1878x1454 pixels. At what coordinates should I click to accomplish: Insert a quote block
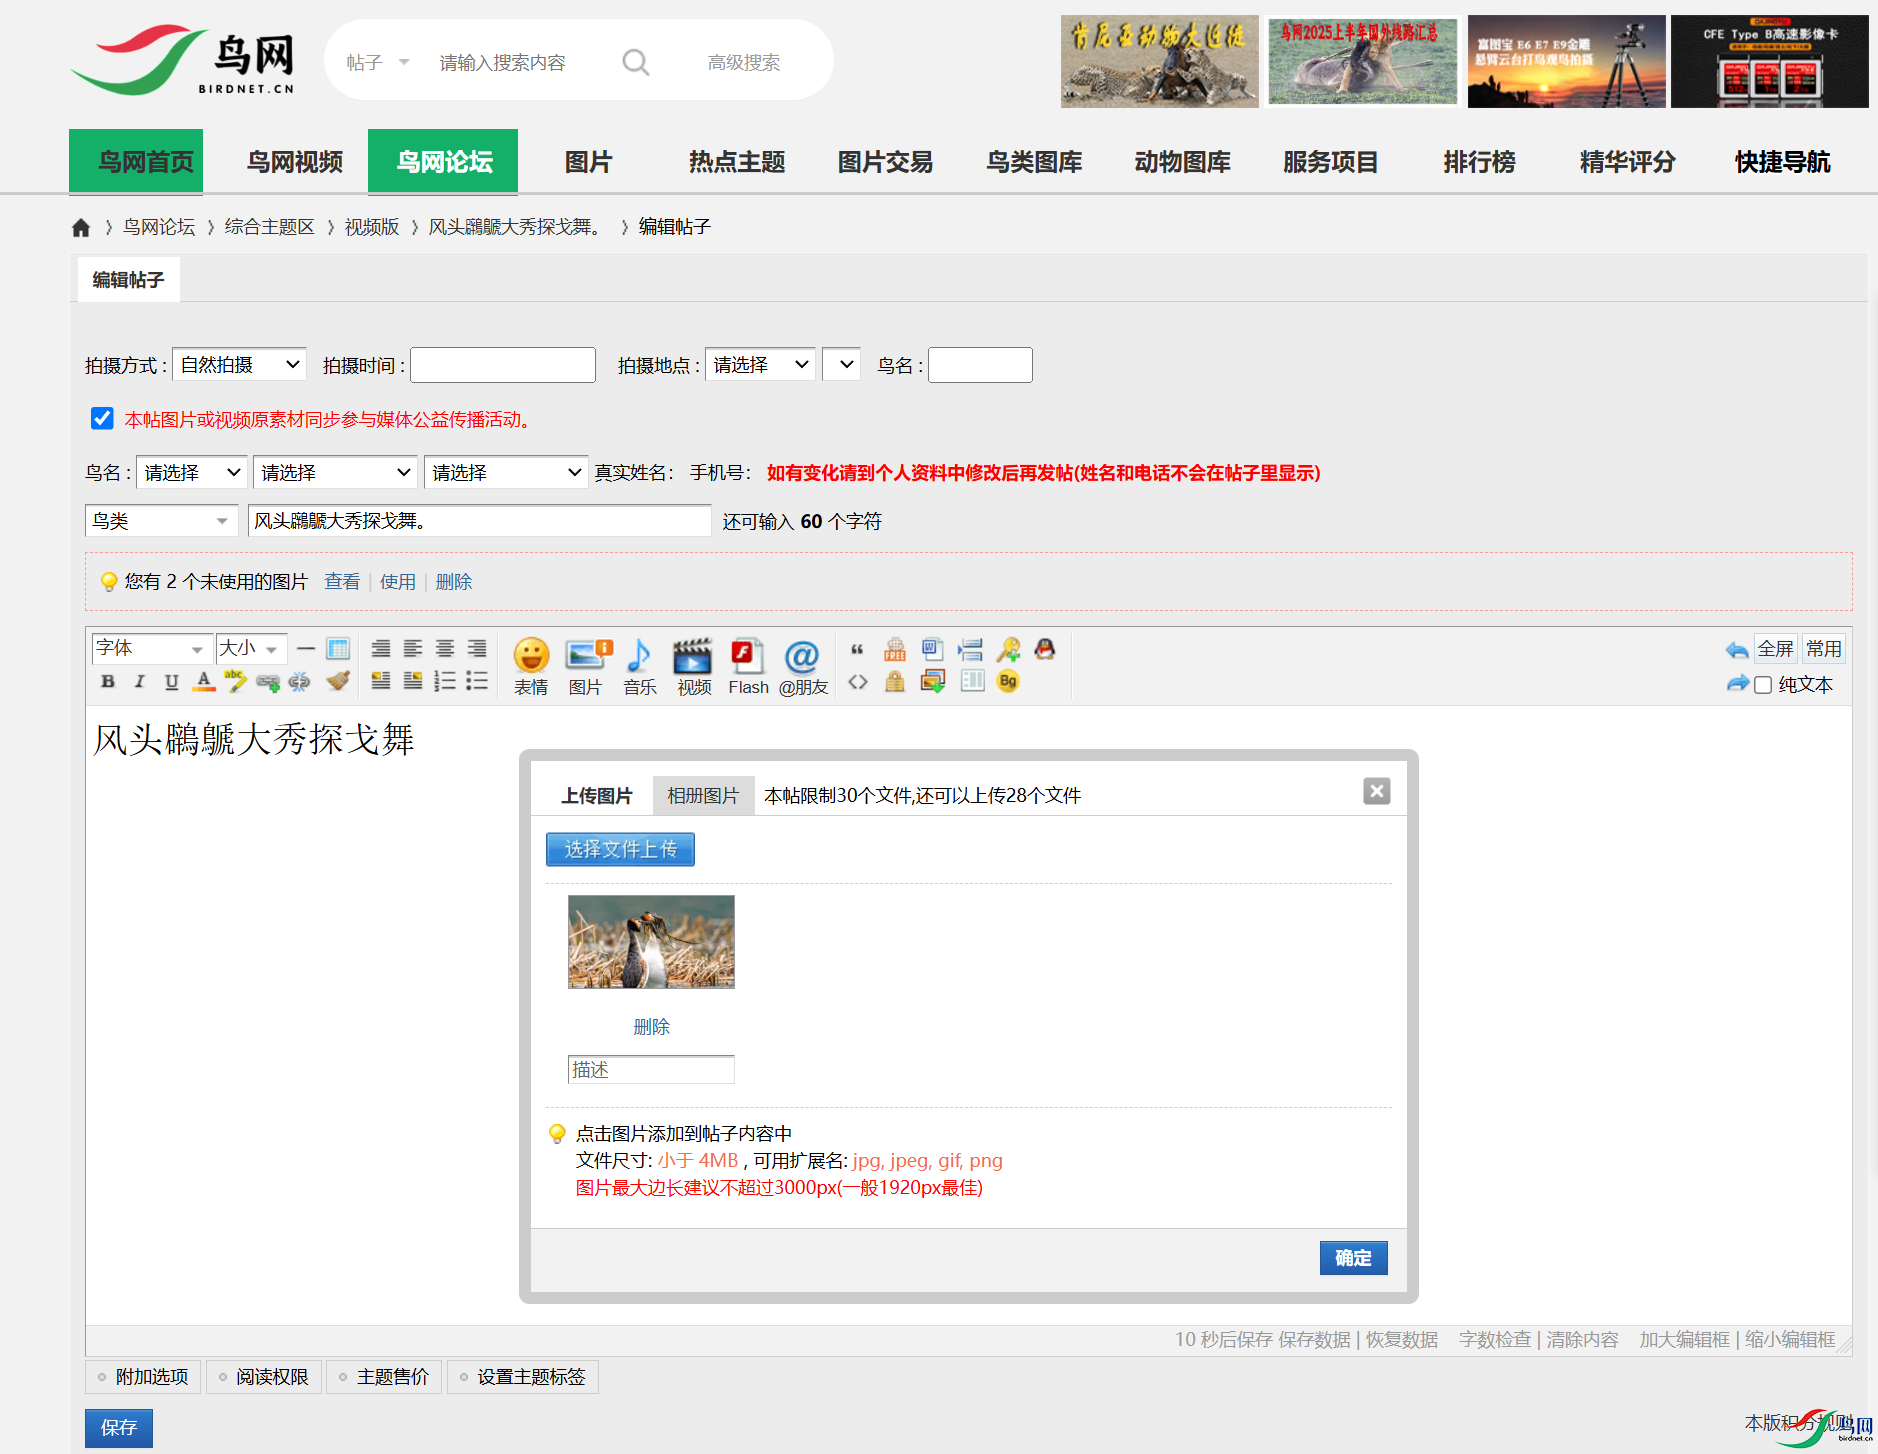[857, 649]
